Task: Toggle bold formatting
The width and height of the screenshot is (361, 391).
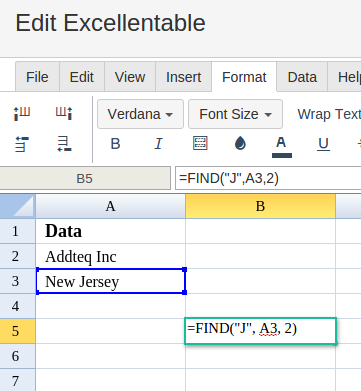Action: click(x=115, y=144)
